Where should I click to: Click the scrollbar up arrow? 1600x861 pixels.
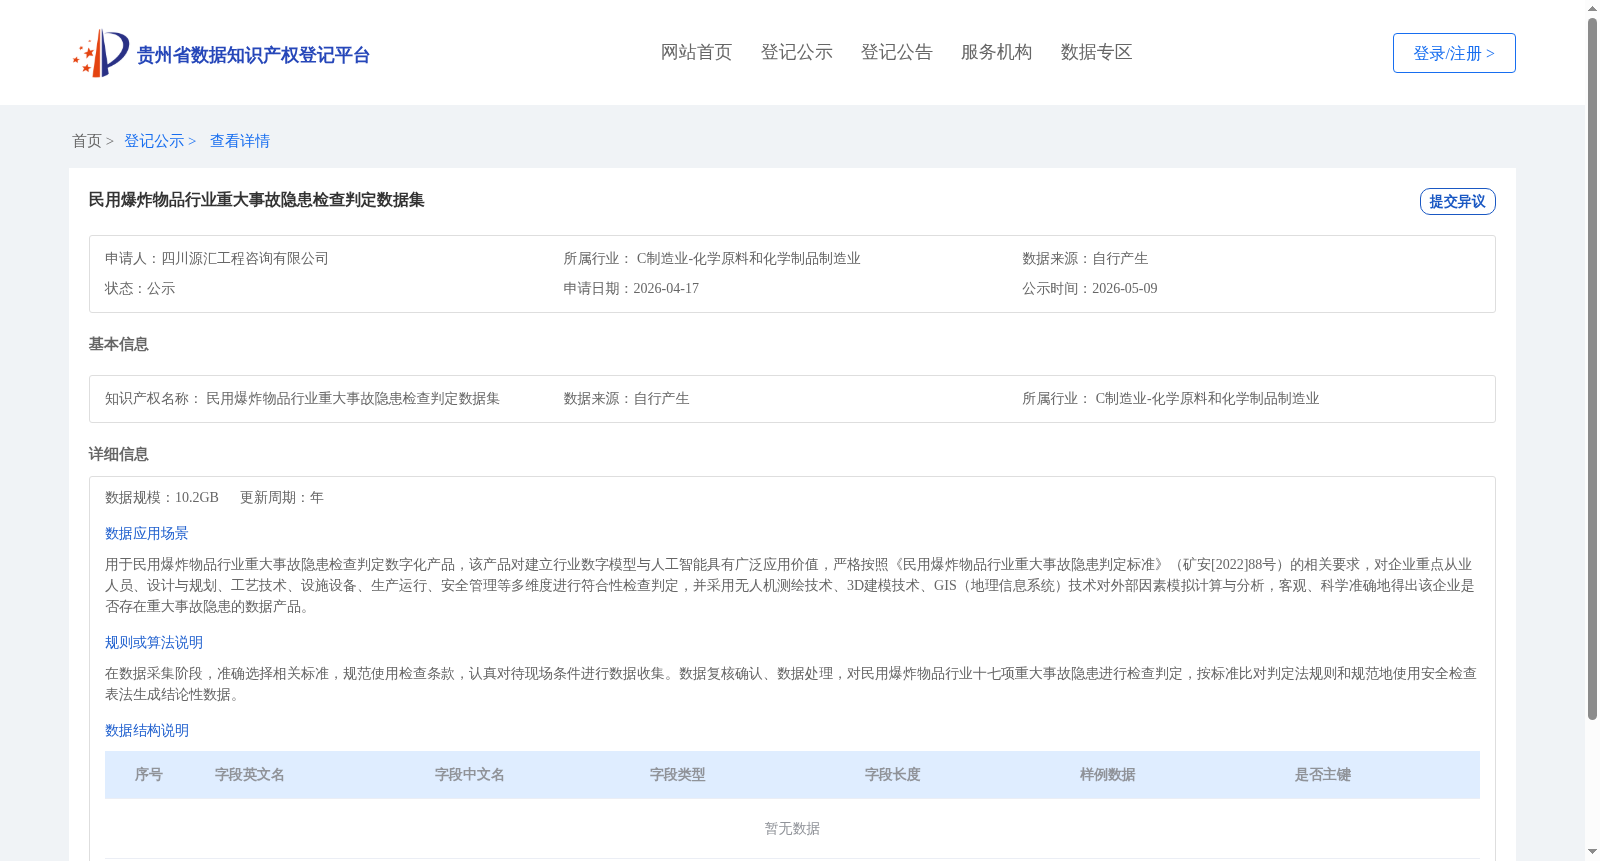1592,8
